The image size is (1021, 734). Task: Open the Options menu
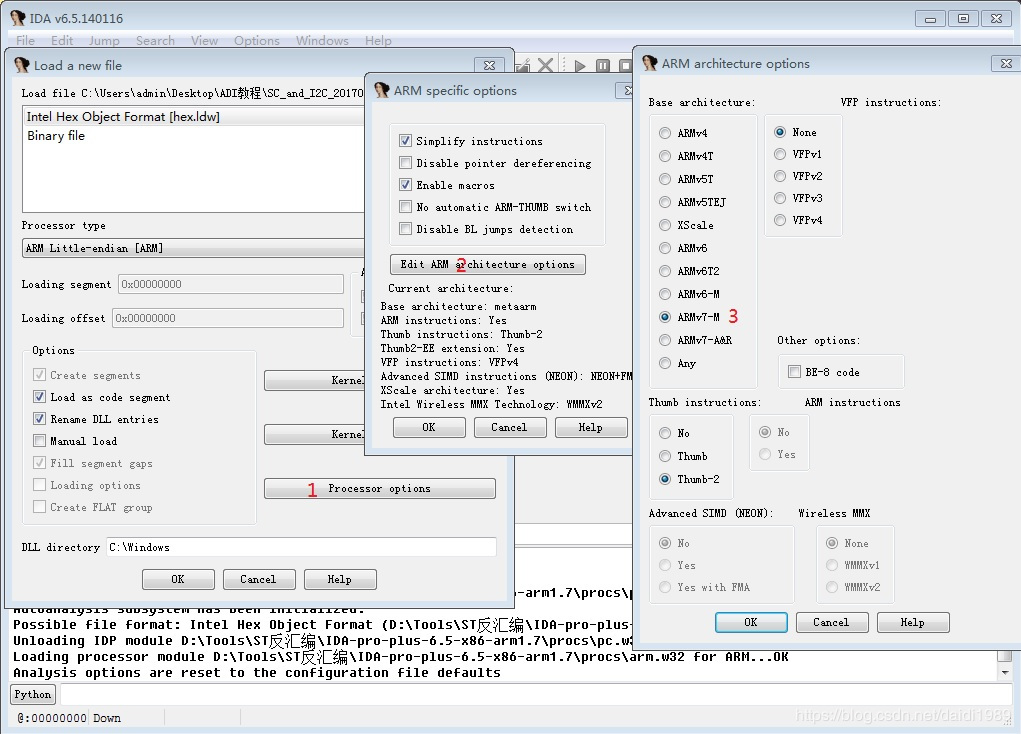click(256, 41)
